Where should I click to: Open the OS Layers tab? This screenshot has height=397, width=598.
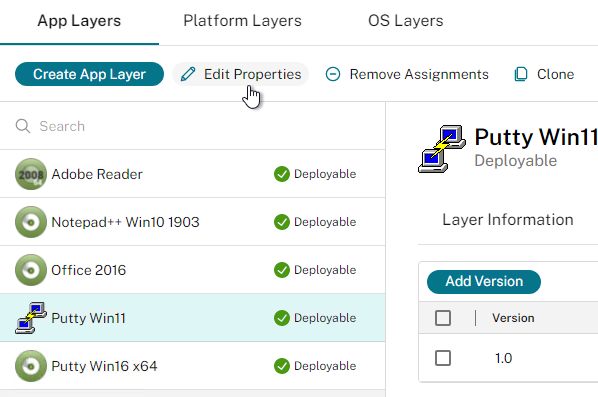pyautogui.click(x=406, y=21)
